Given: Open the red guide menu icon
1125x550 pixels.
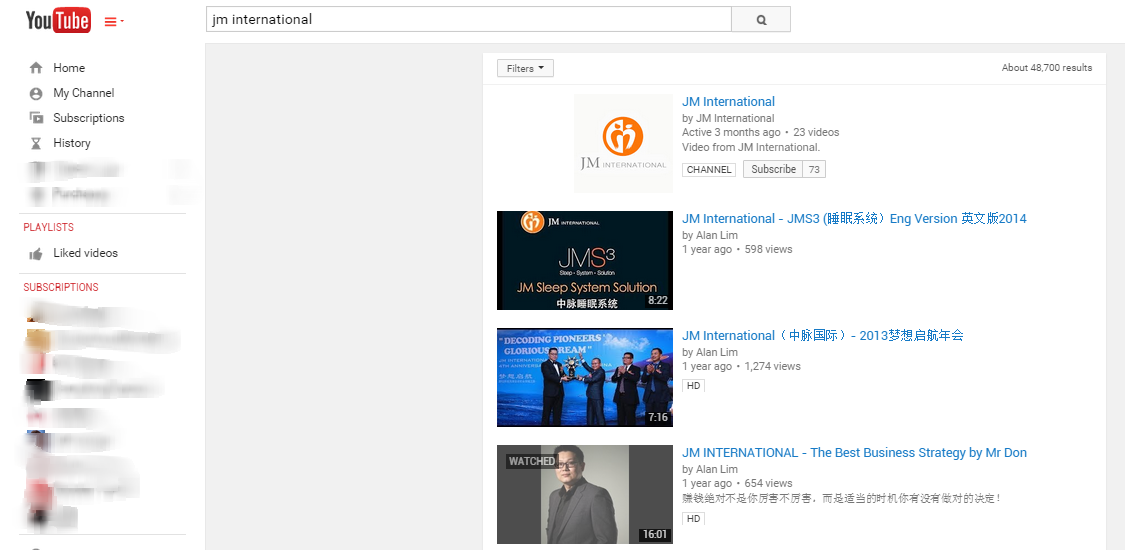Looking at the screenshot, I should click(114, 22).
